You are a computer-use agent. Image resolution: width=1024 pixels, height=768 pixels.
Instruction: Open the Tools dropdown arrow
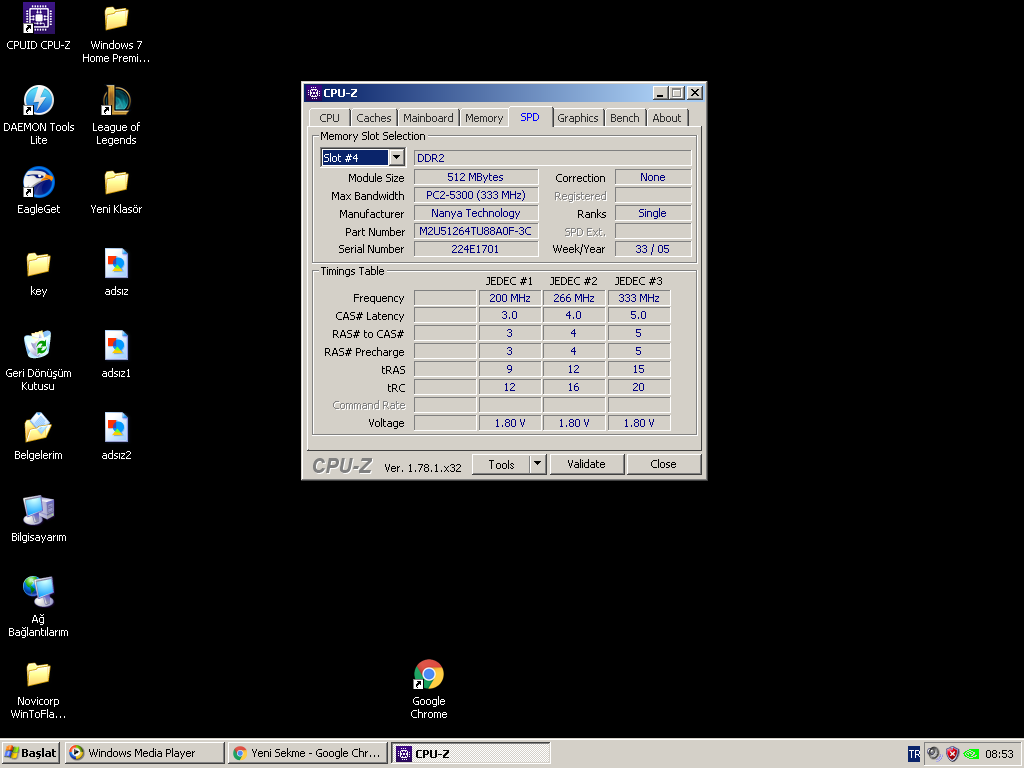point(537,464)
